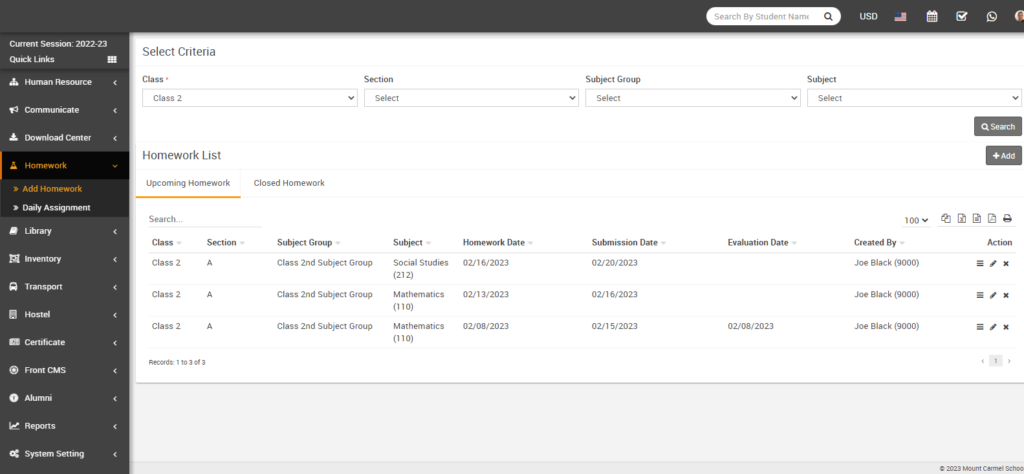Expand the Alumni sidebar menu
Image resolution: width=1024 pixels, height=474 pixels.
click(x=65, y=398)
